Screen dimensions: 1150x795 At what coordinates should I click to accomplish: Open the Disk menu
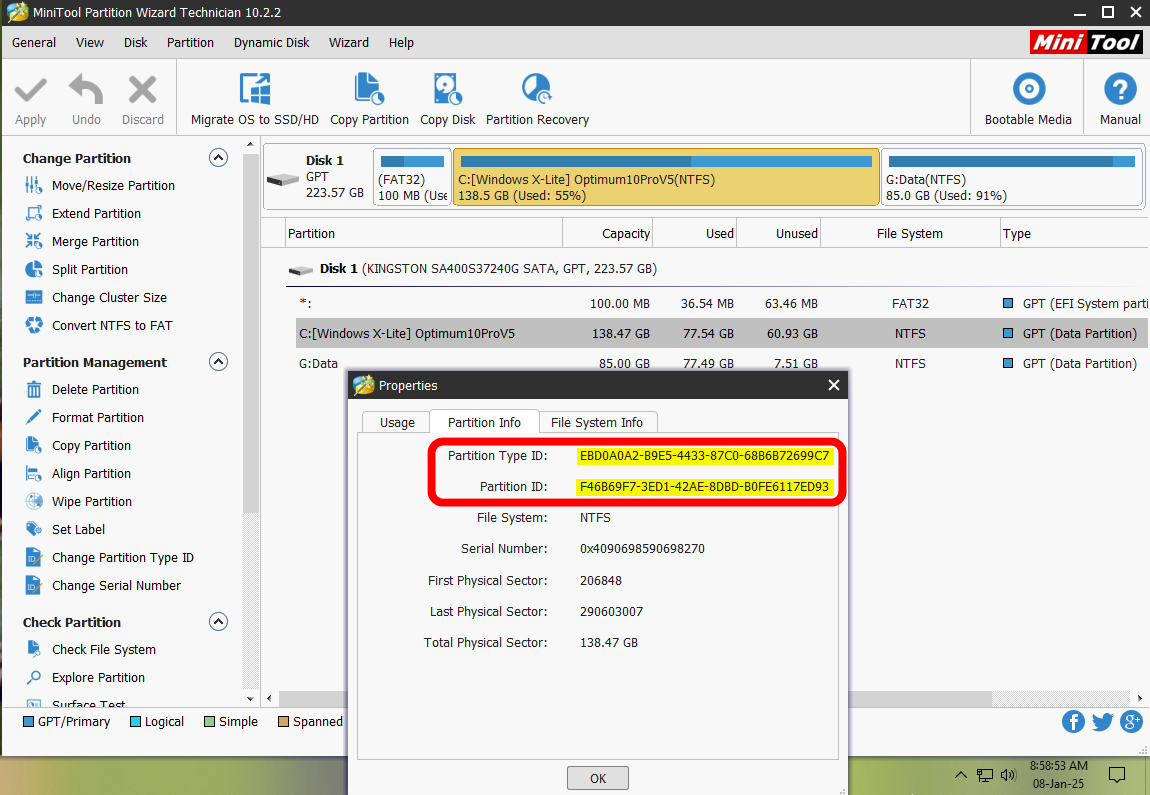click(x=135, y=43)
